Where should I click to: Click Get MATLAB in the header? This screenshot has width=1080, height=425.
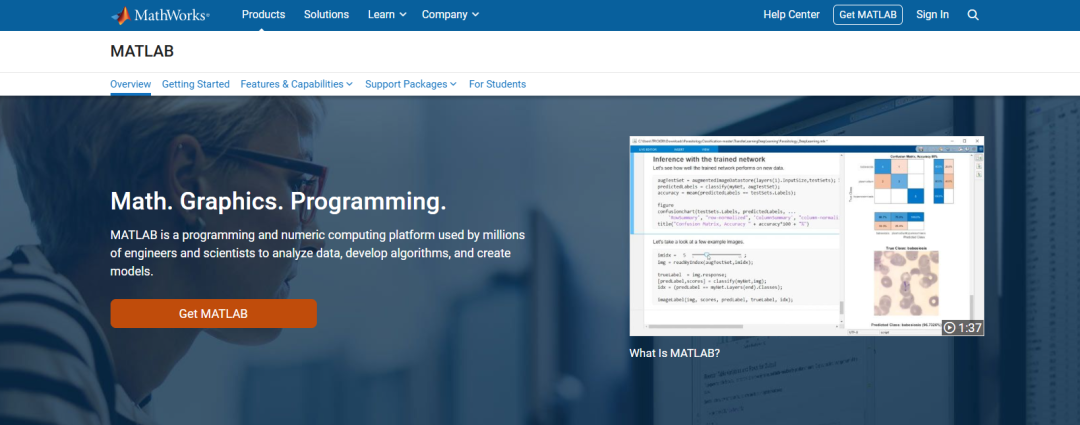coord(868,14)
